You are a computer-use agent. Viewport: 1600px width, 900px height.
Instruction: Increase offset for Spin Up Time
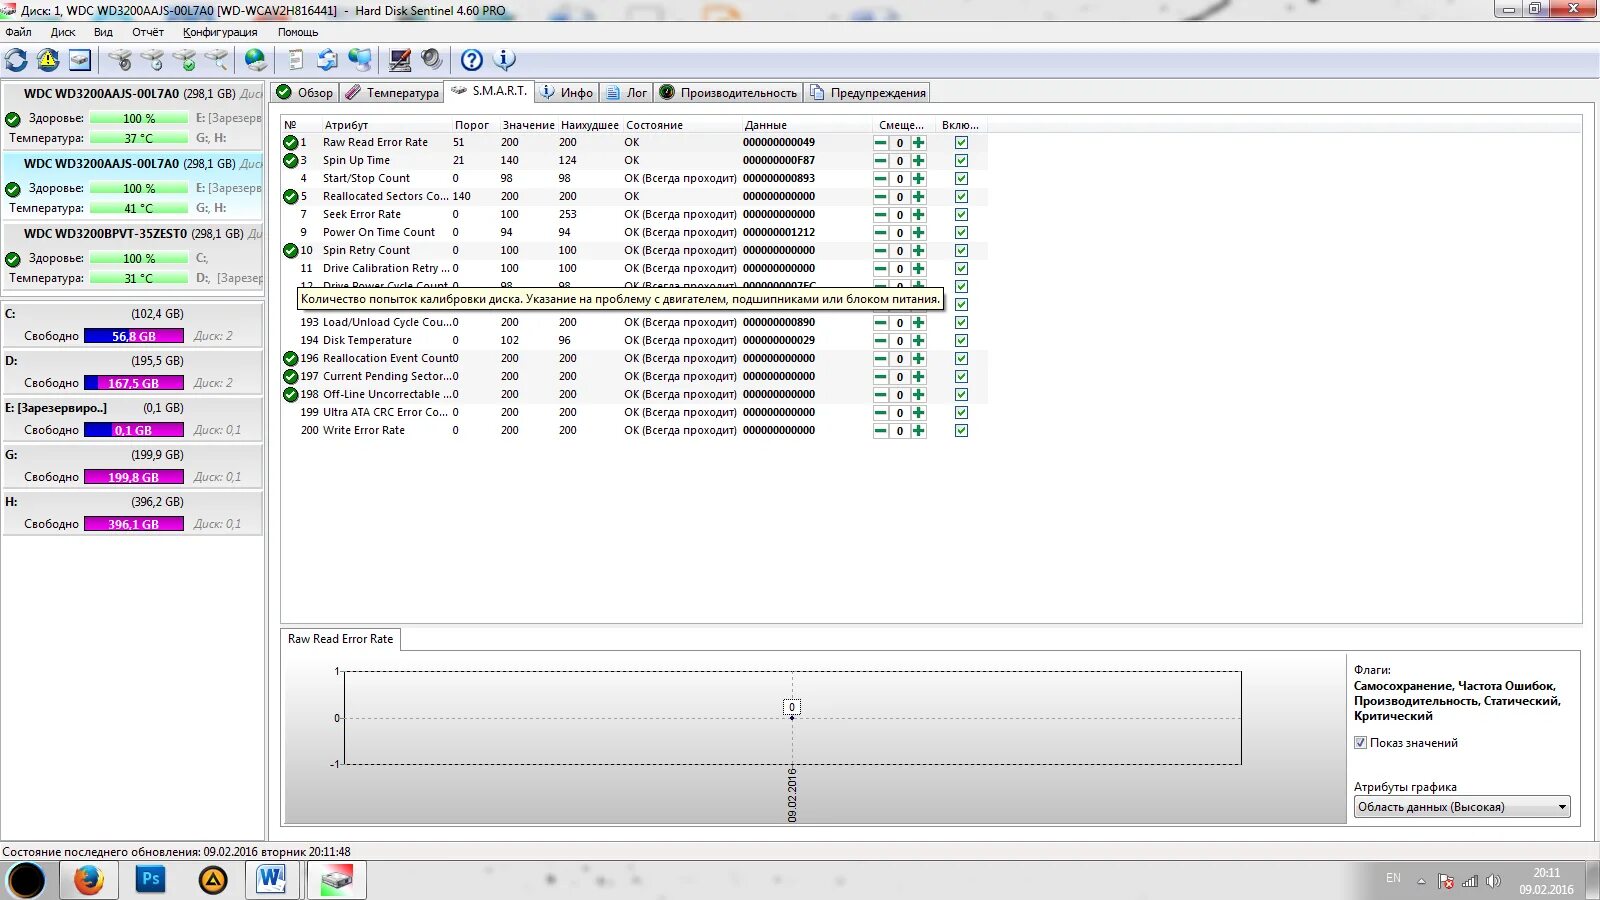(919, 161)
